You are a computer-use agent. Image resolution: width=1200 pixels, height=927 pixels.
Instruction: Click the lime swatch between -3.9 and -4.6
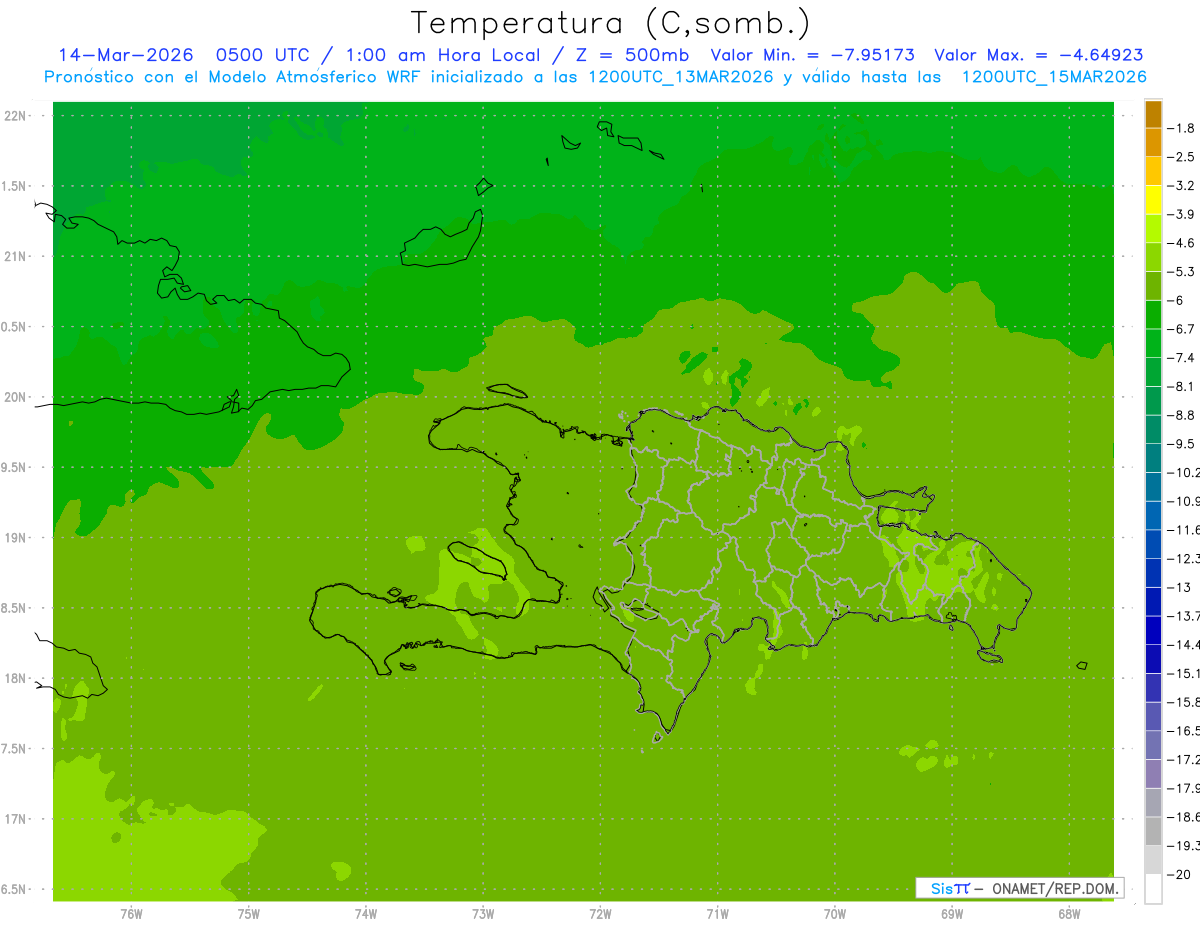point(1153,229)
